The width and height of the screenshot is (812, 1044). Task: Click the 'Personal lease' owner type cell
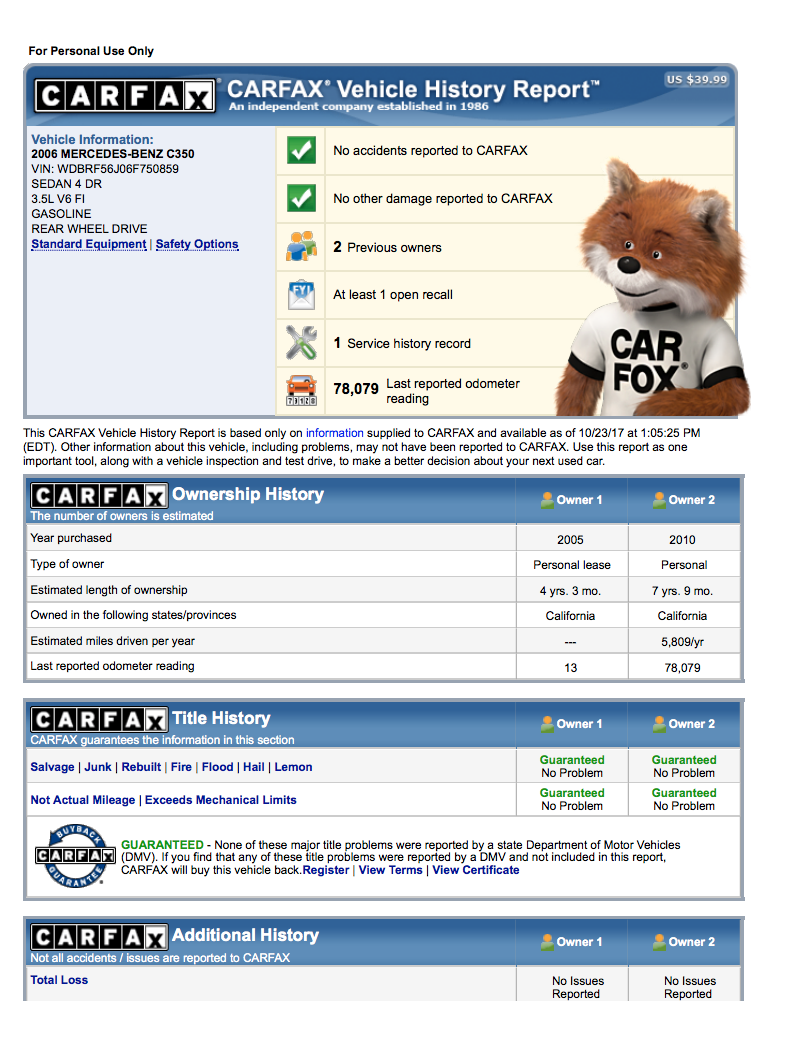(x=572, y=565)
